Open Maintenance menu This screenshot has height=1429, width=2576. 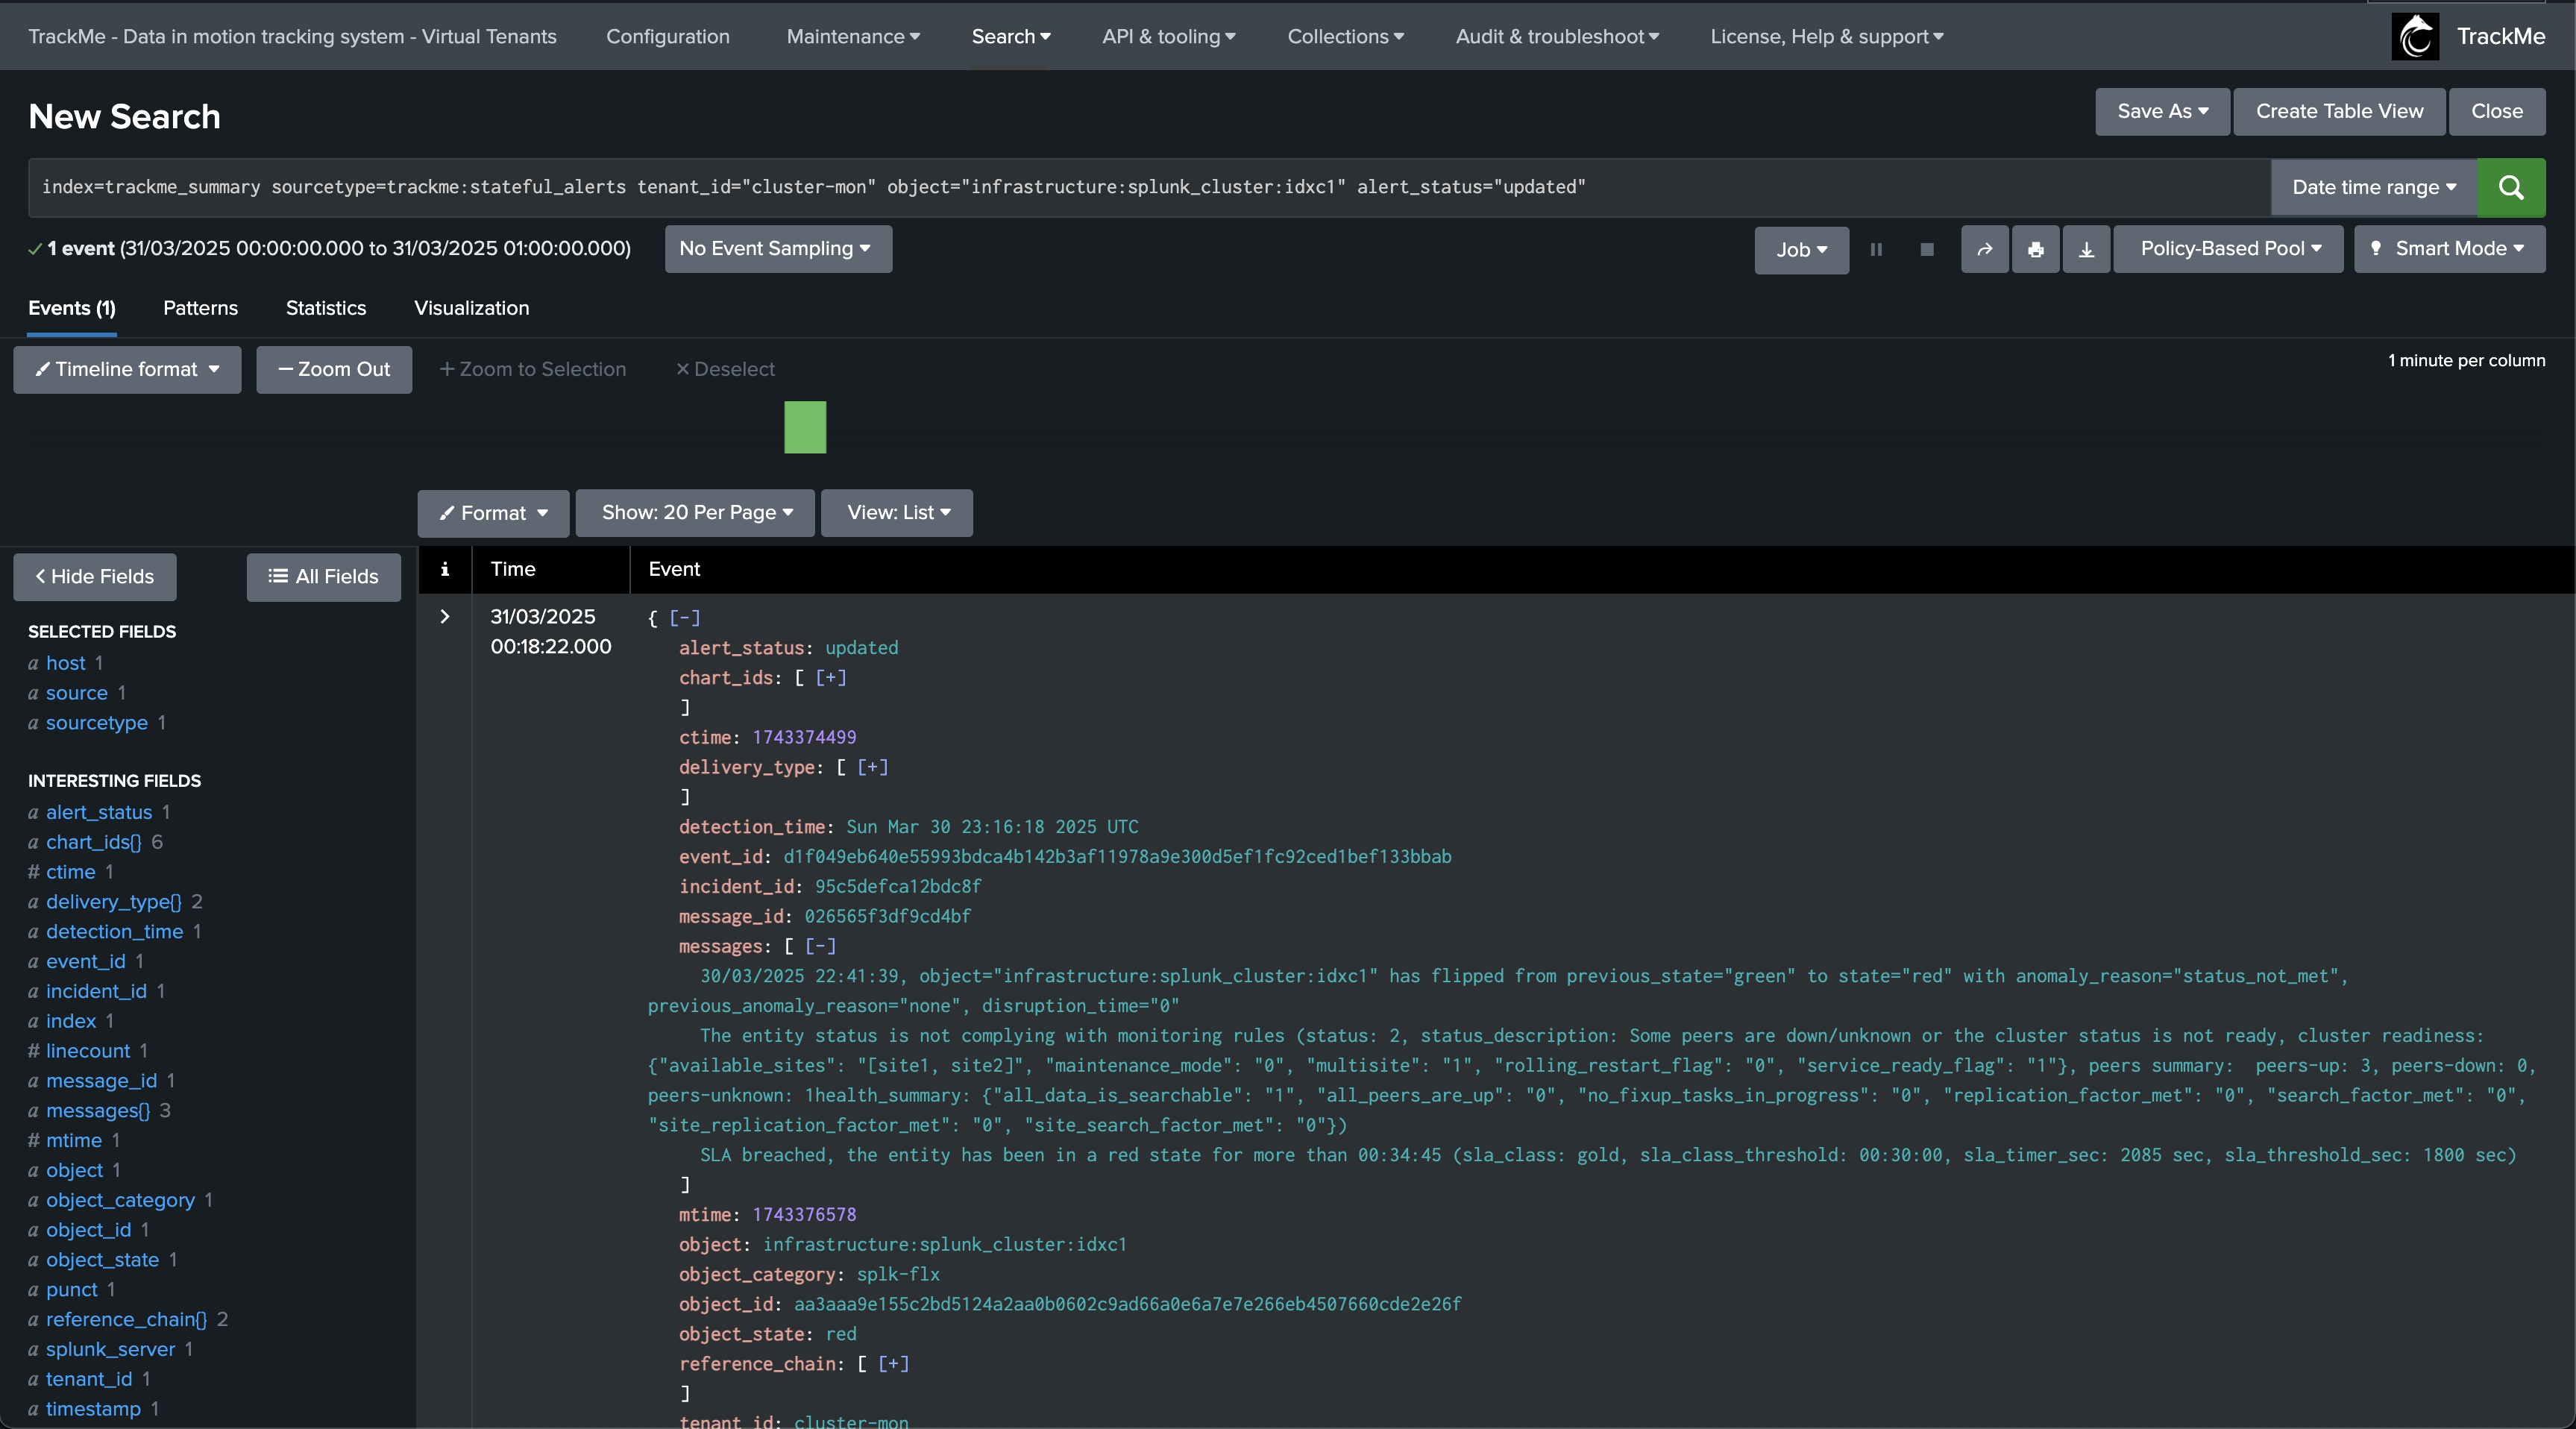853,37
